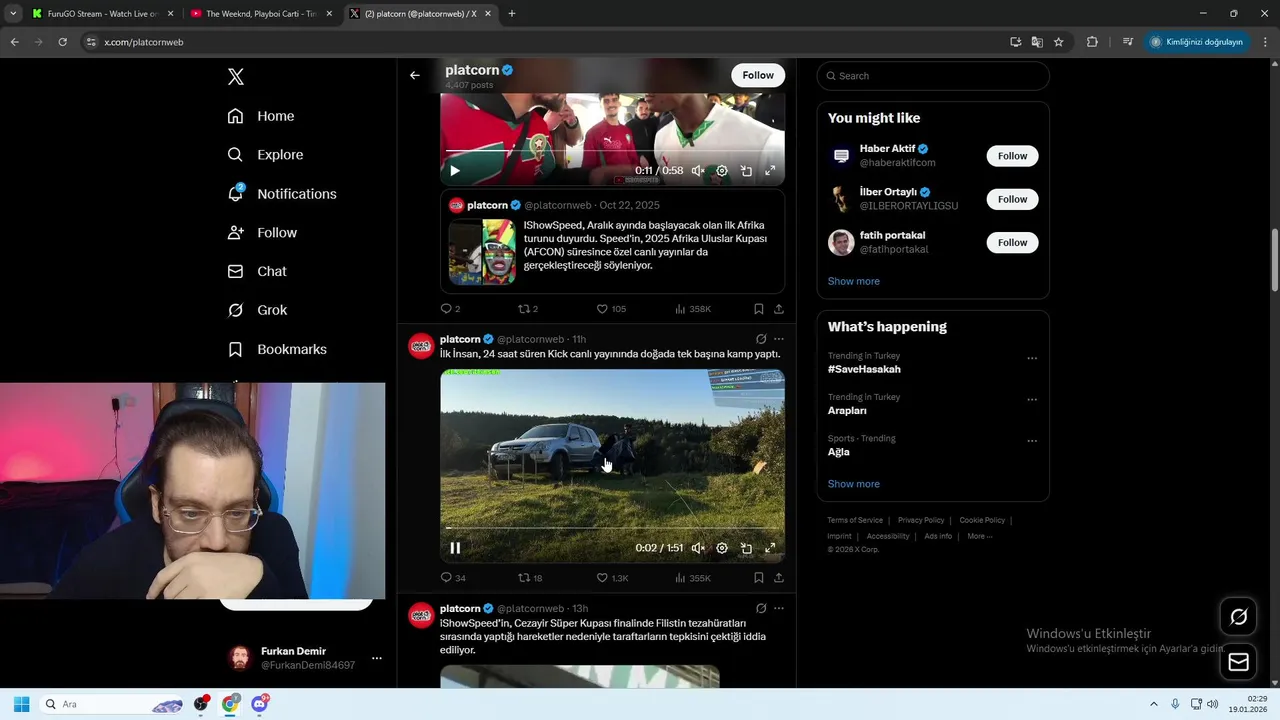Follow fatih portakal

[x=1012, y=243]
